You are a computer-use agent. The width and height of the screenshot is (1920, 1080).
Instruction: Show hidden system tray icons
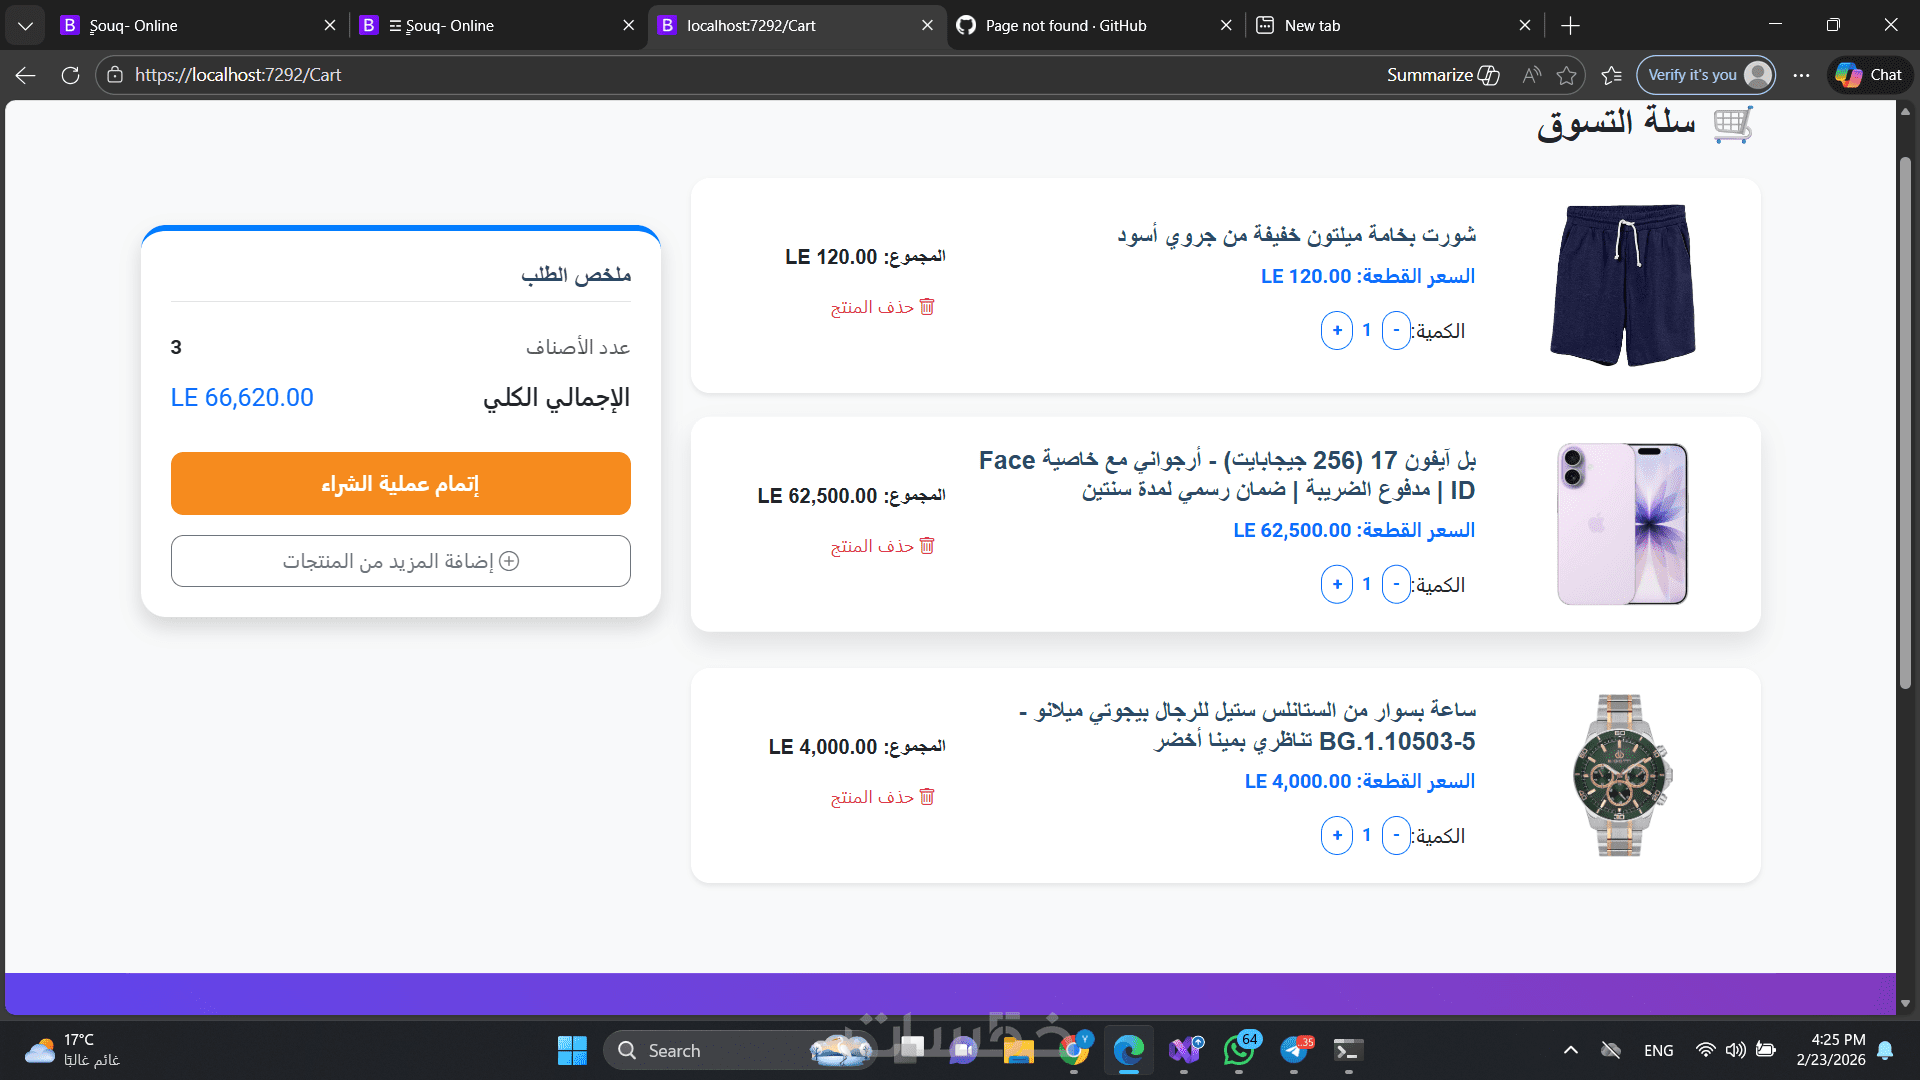1570,1050
